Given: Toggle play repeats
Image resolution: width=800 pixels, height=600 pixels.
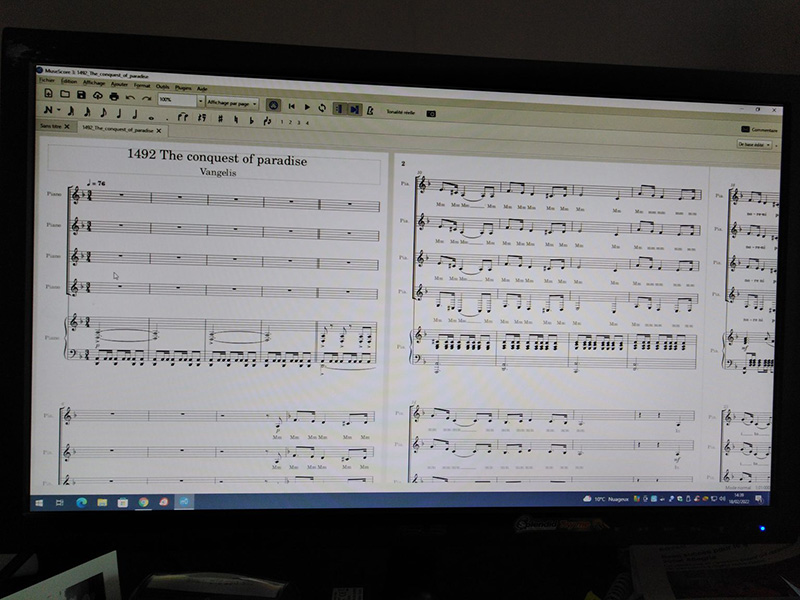Looking at the screenshot, I should (x=338, y=109).
